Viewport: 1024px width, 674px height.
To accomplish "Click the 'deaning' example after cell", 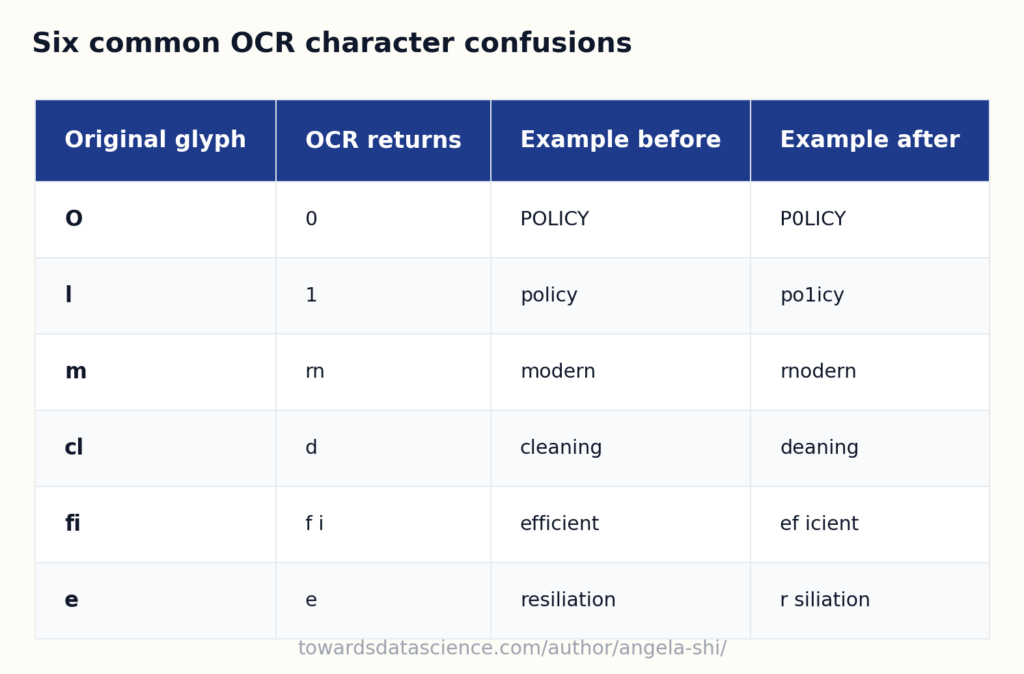I will click(x=870, y=448).
